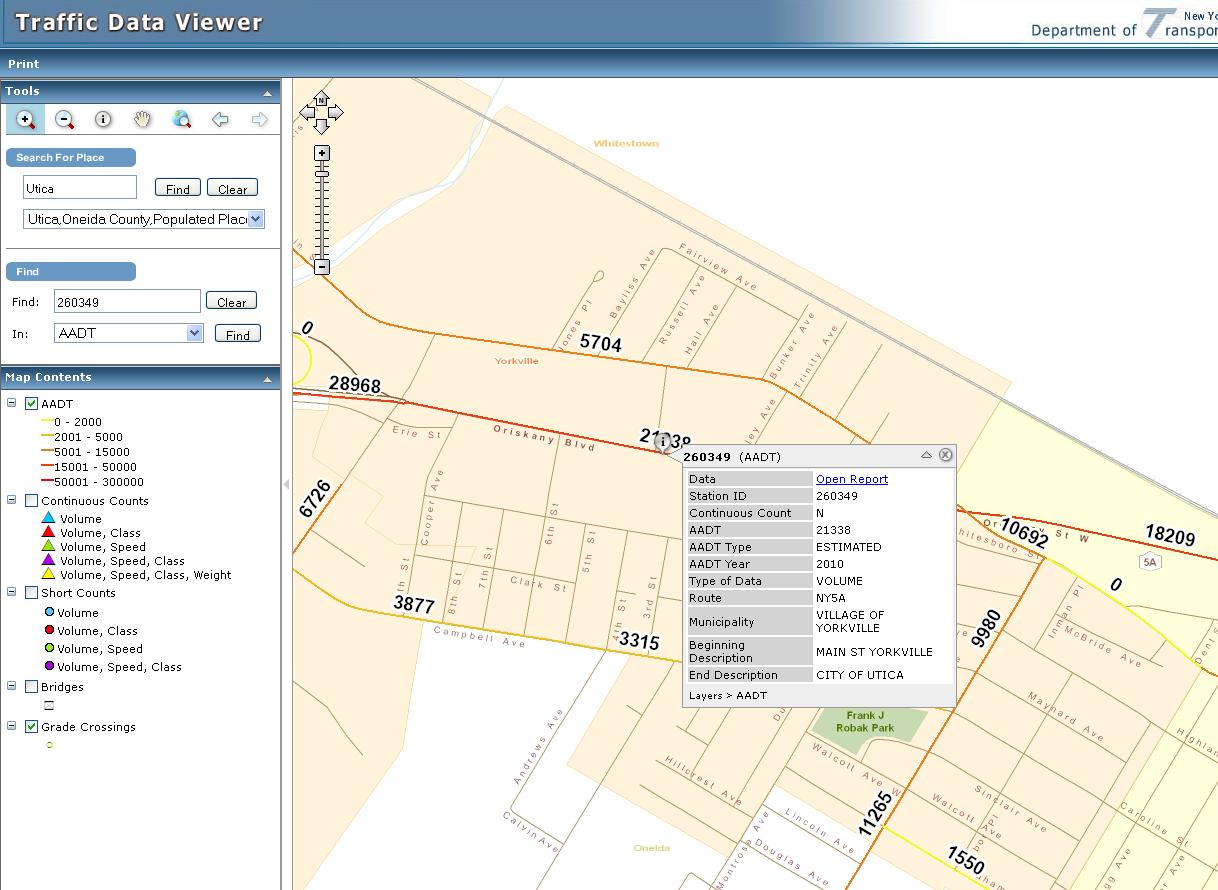The height and width of the screenshot is (890, 1218).
Task: Uncheck the AADT layer
Action: (x=33, y=403)
